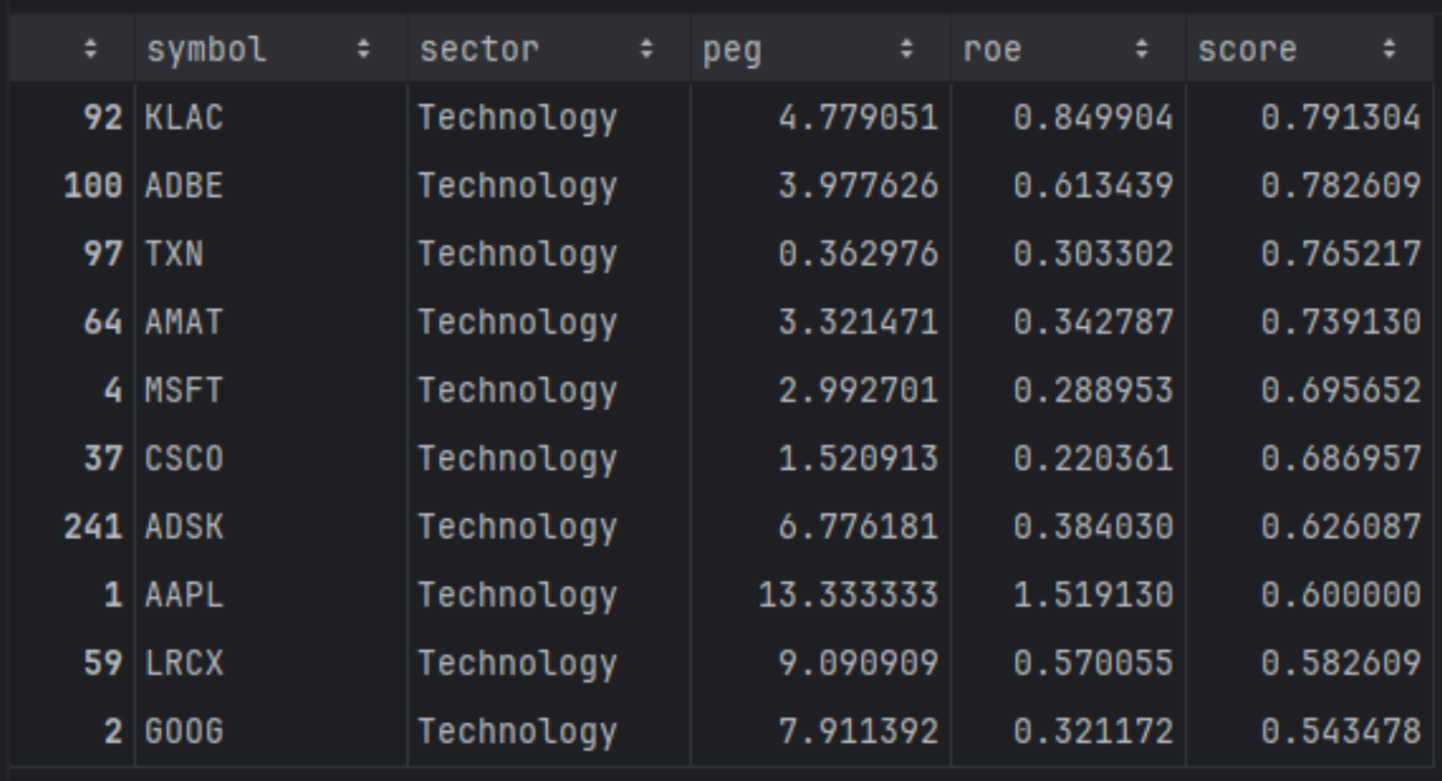
Task: Sort by score using the arrows icon
Action: point(1389,49)
